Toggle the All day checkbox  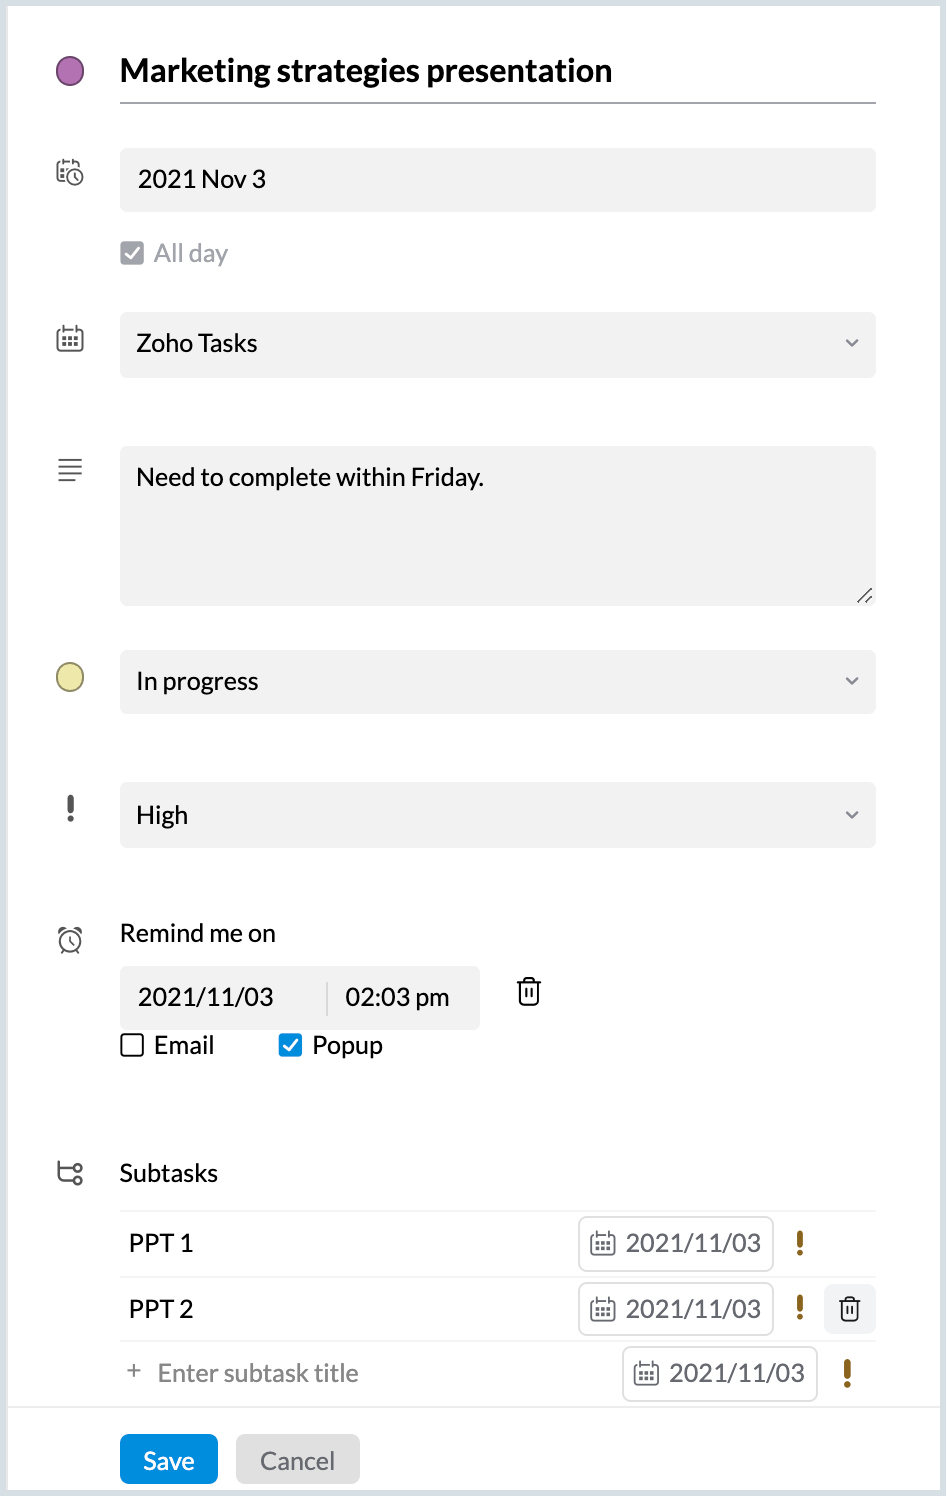132,253
